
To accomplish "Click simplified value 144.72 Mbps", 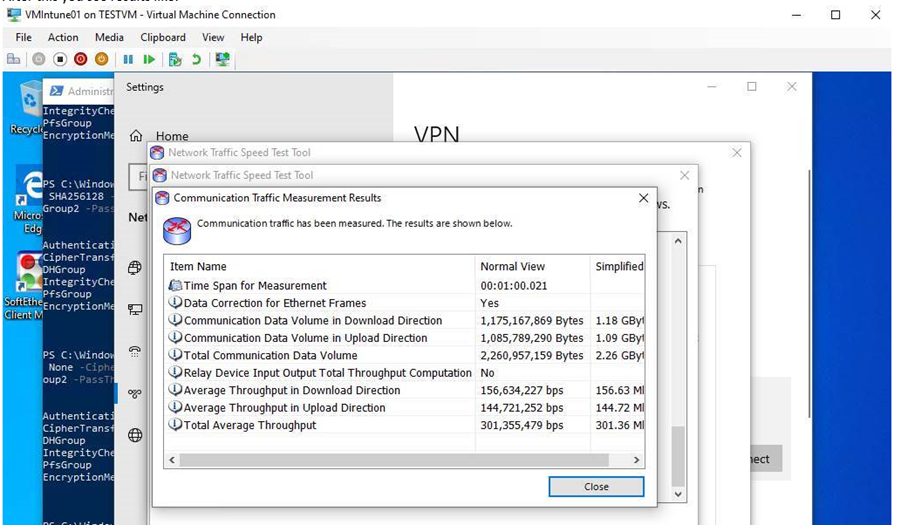I will click(x=619, y=408).
